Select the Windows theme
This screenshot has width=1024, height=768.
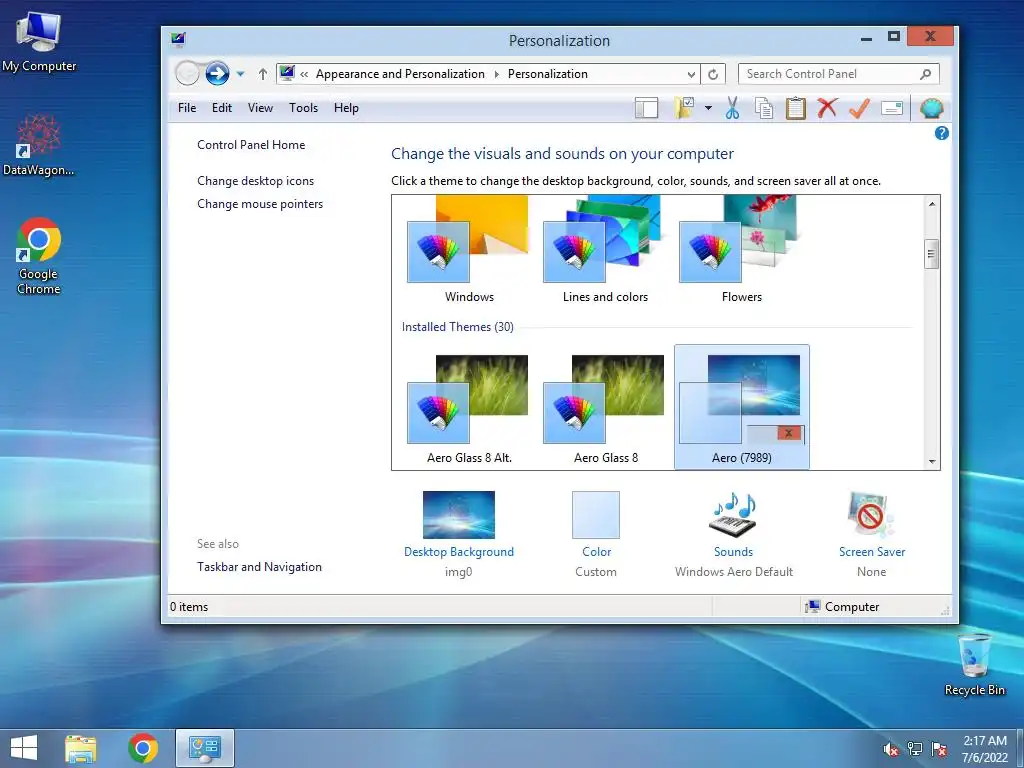(468, 251)
